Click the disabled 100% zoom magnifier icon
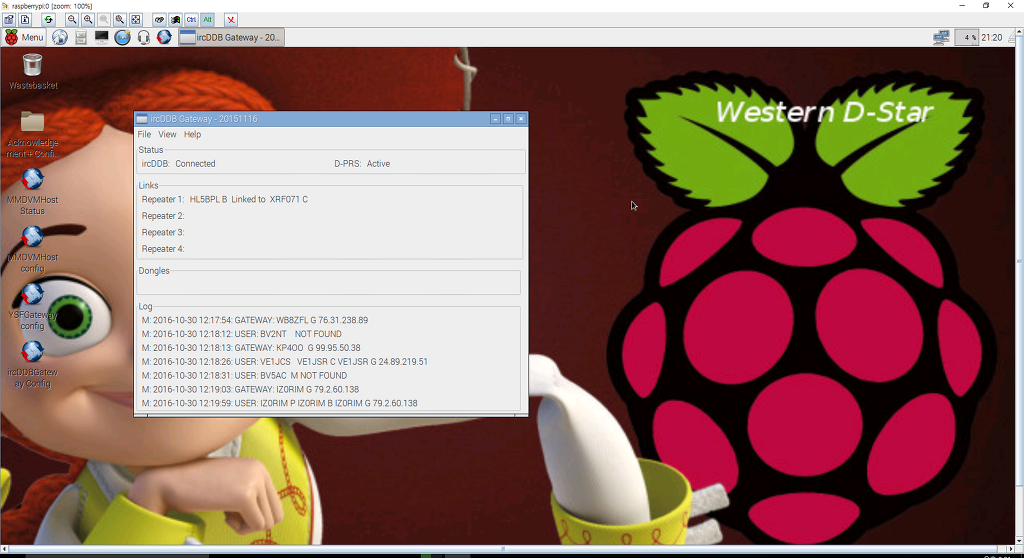This screenshot has width=1024, height=558. click(104, 20)
